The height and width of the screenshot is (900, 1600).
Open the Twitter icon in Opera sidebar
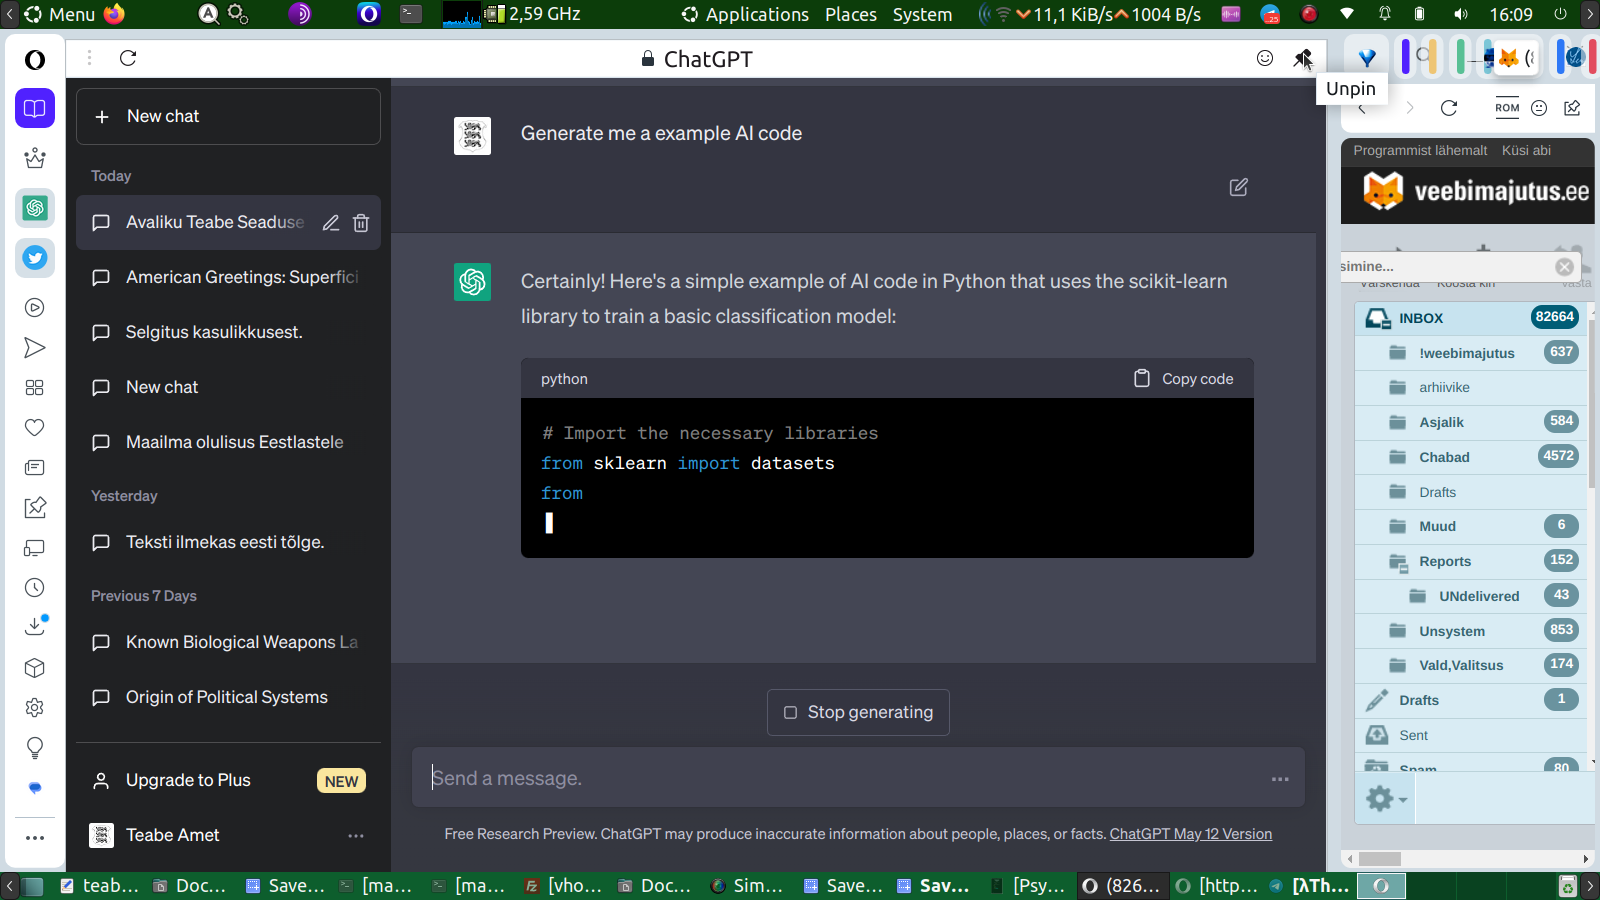click(35, 258)
